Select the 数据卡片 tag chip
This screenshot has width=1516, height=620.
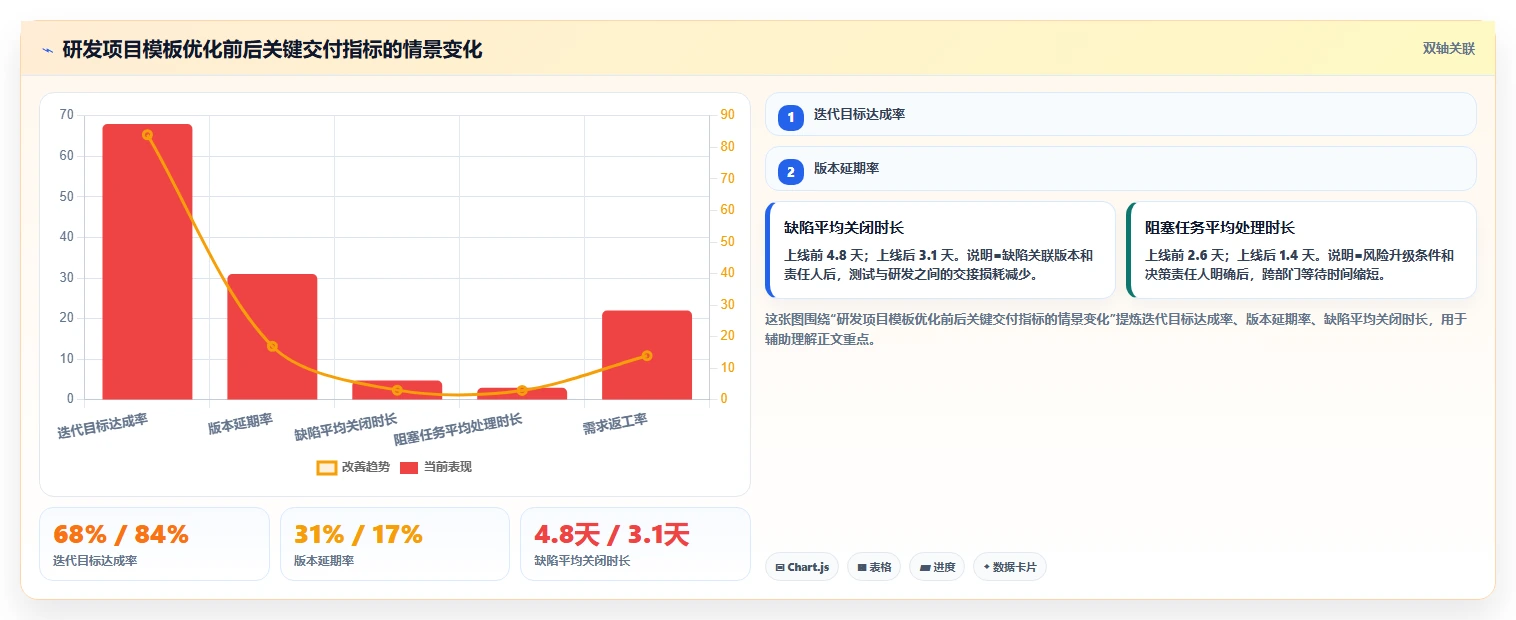click(x=1010, y=567)
